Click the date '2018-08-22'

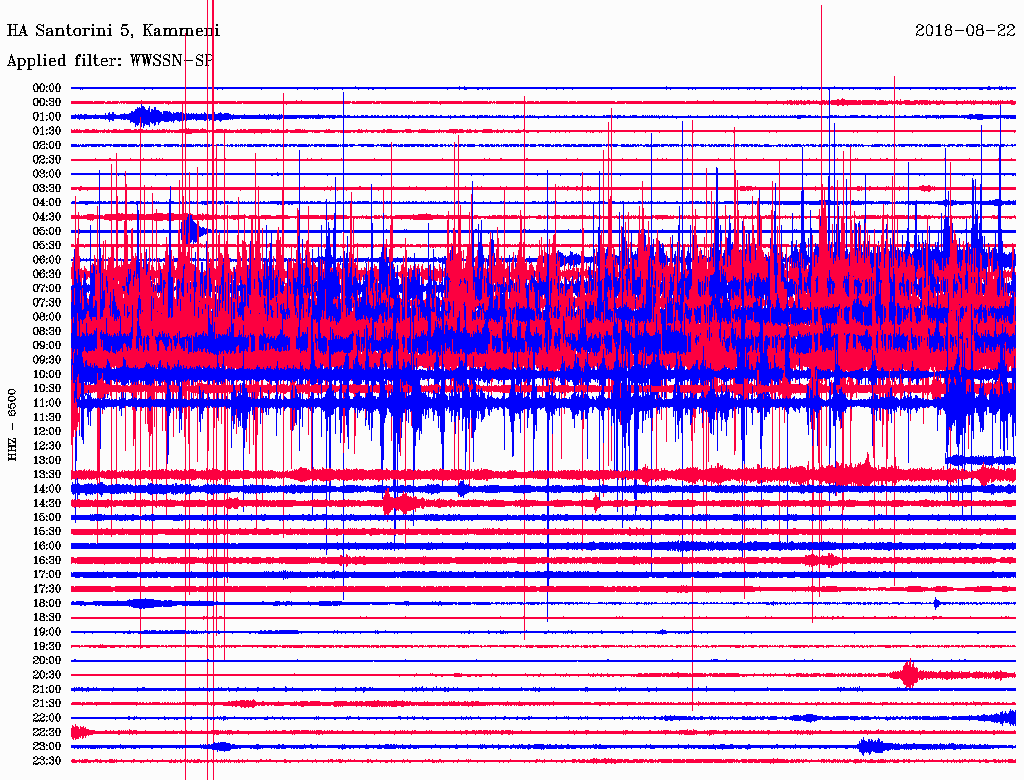click(965, 30)
